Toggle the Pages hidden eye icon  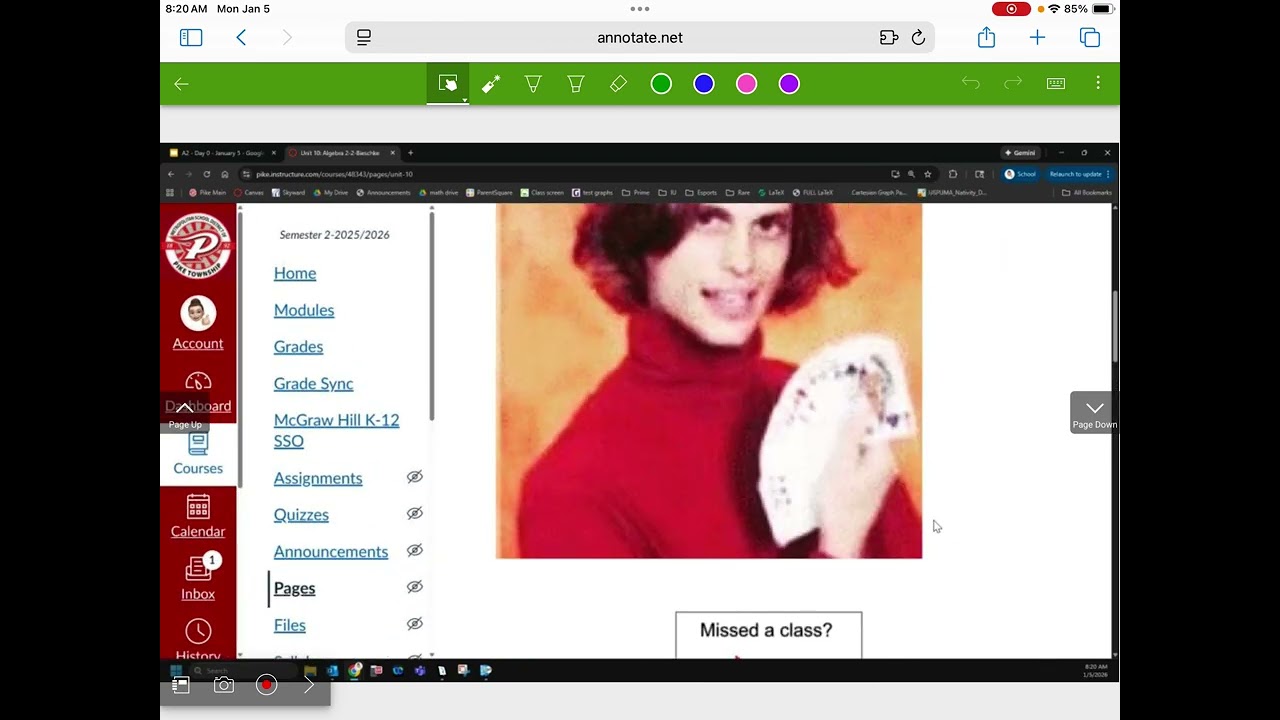coord(415,587)
